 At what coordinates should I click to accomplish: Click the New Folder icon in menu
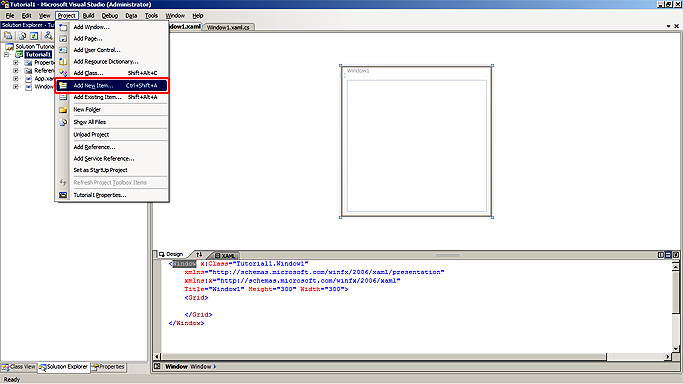[x=63, y=110]
